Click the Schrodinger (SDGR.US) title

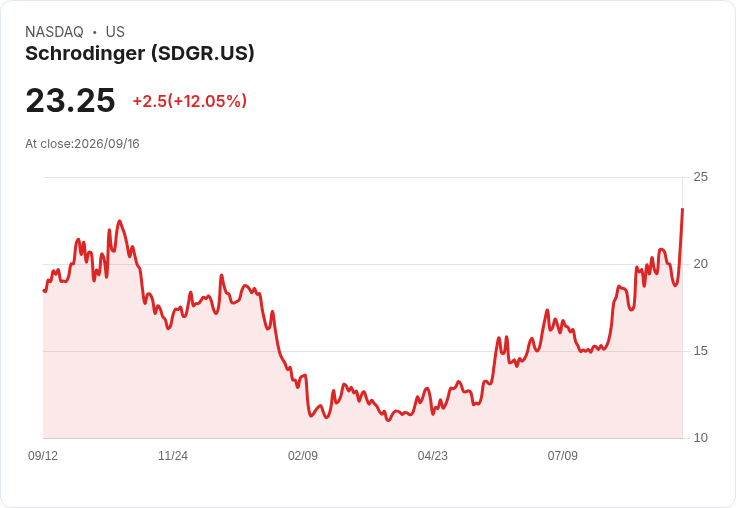tap(139, 53)
